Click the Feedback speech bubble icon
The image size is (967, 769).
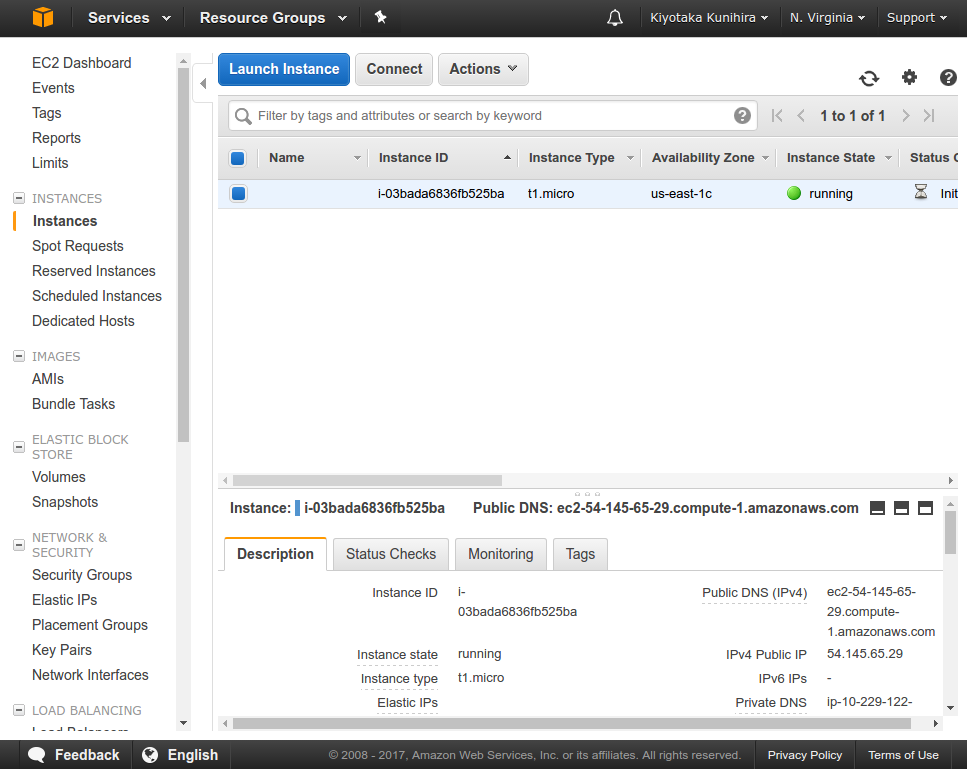click(37, 755)
